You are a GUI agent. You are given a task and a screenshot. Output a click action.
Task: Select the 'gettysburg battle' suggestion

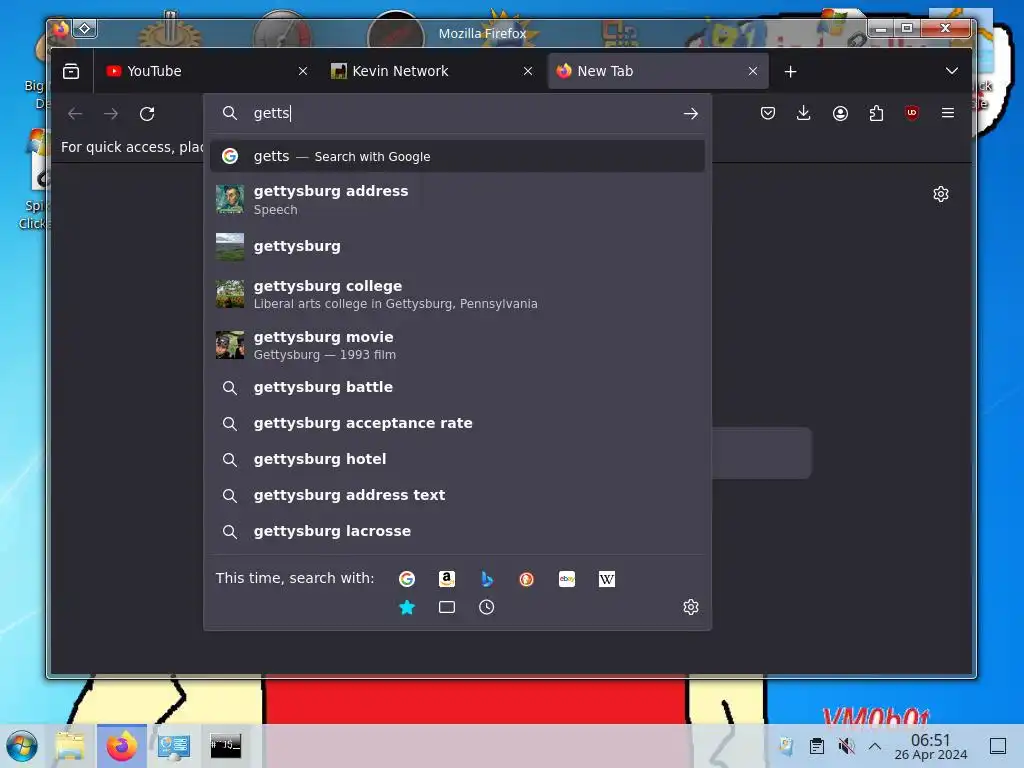tap(457, 387)
